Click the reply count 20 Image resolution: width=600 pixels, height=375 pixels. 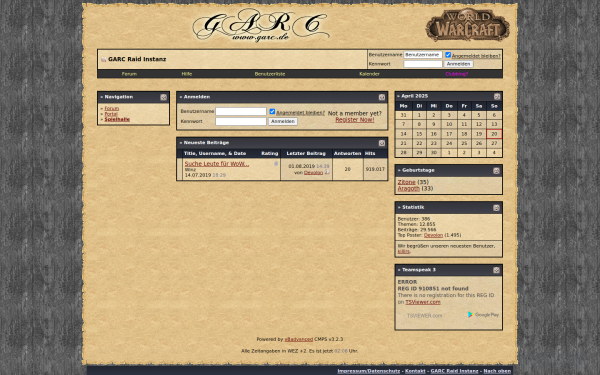(x=347, y=169)
